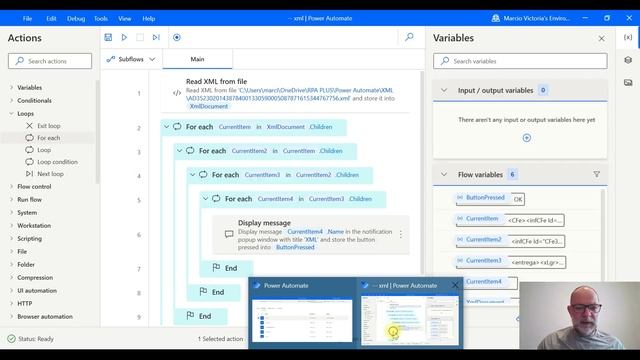Open the View menu
This screenshot has height=360, width=640.
pyautogui.click(x=124, y=18)
